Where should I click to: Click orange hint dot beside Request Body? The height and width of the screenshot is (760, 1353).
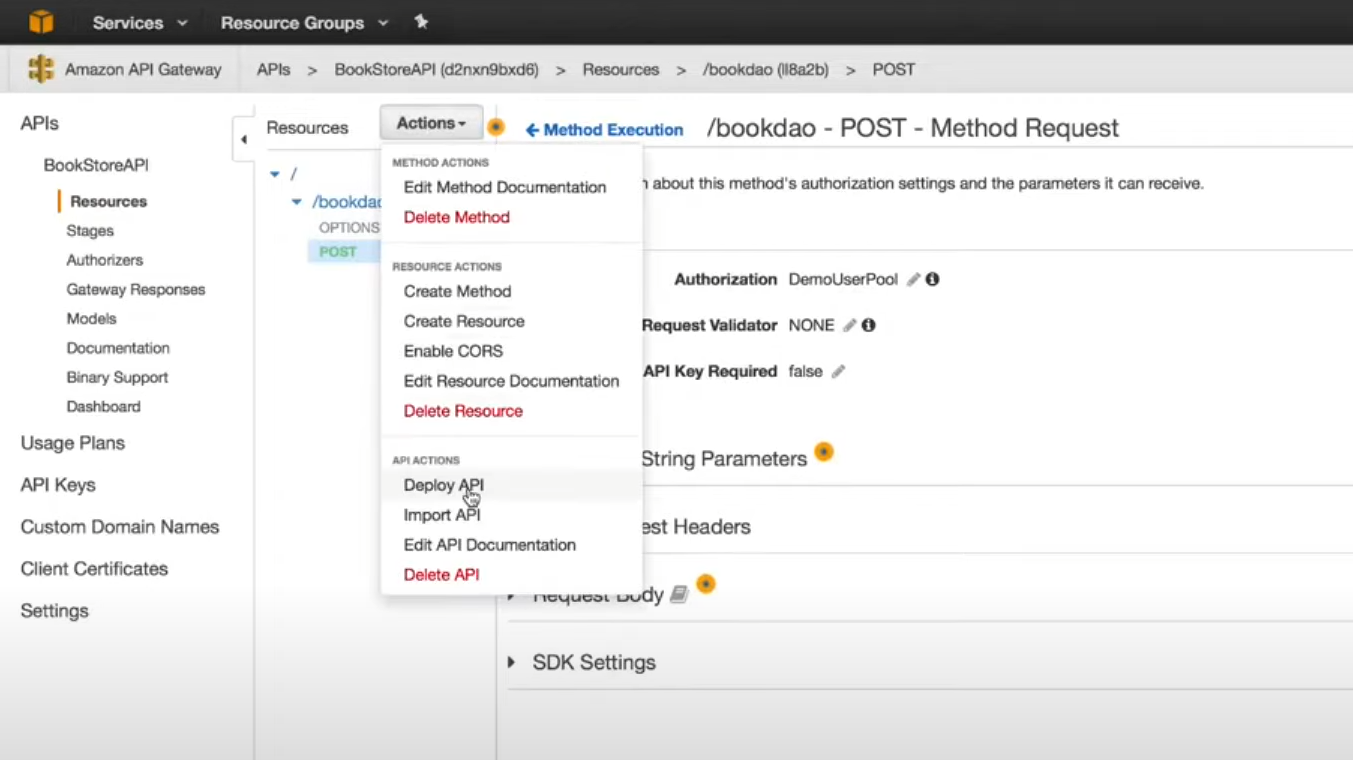[x=706, y=584]
